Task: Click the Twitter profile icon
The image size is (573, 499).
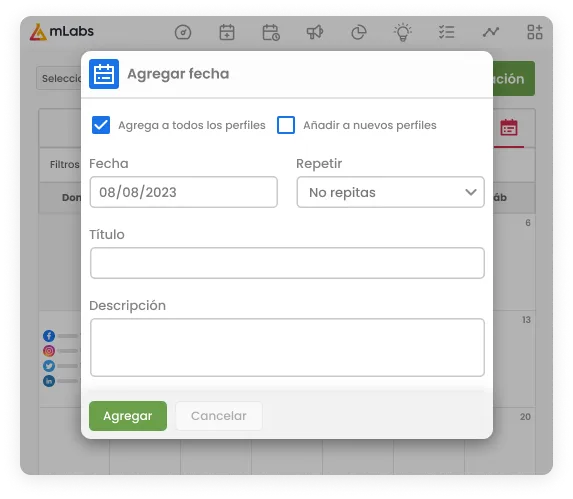Action: [49, 366]
